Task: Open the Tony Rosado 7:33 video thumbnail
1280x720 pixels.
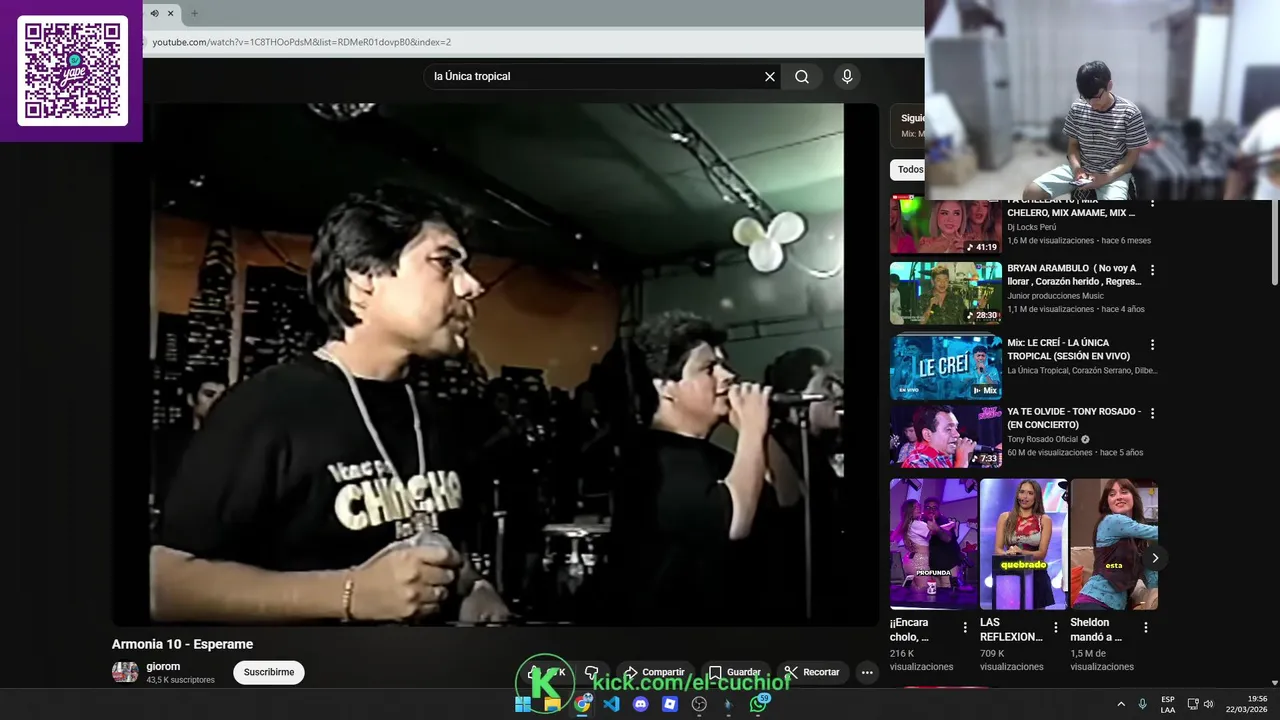Action: [x=946, y=436]
